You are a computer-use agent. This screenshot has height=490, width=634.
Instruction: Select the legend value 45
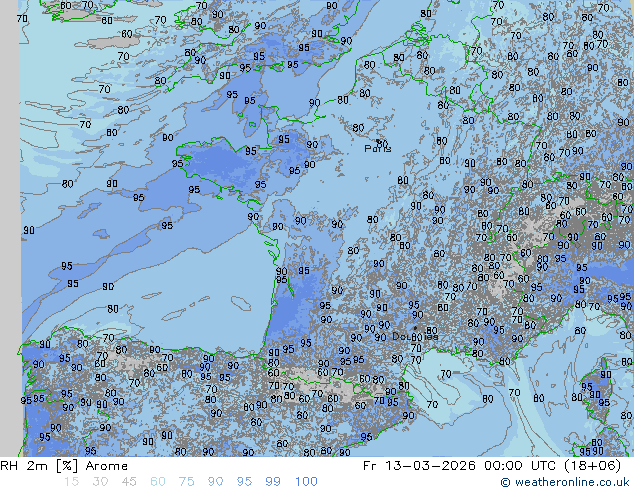(129, 482)
